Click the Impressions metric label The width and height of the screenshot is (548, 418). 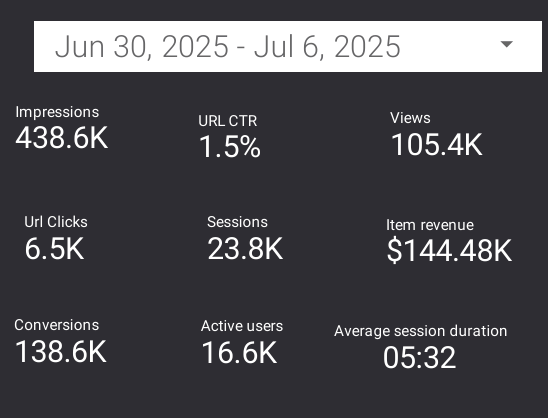57,112
